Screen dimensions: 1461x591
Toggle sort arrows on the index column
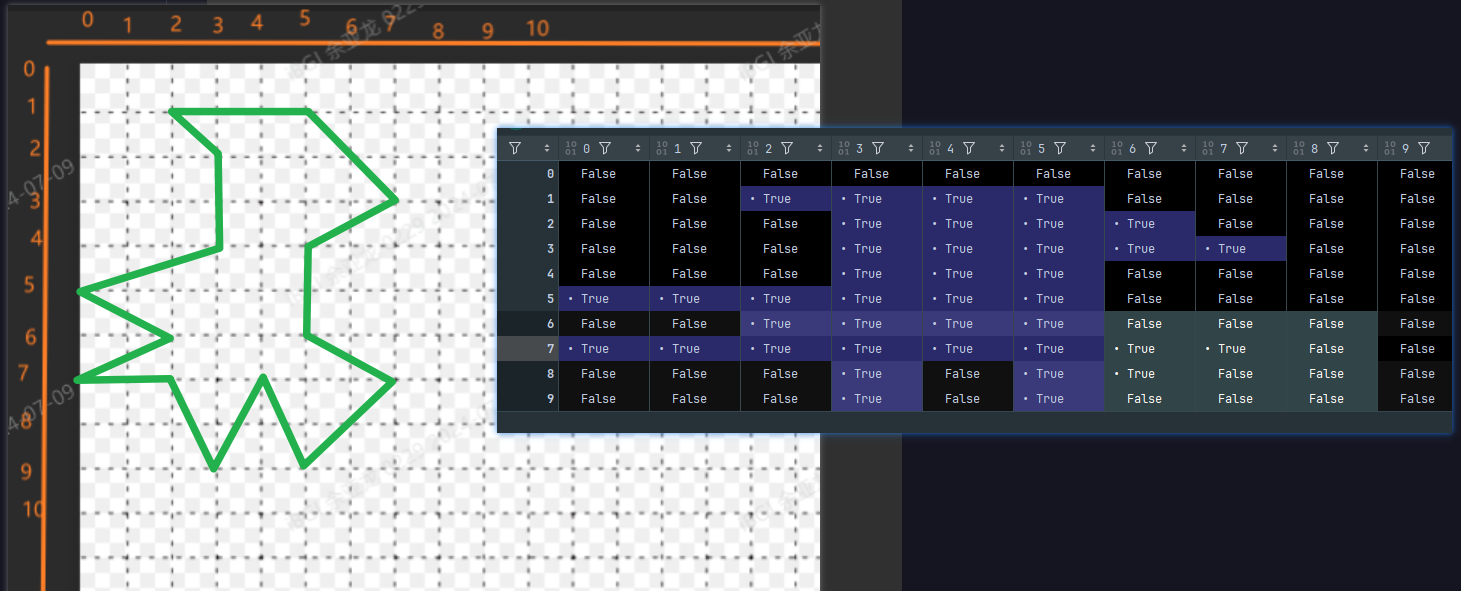click(x=547, y=148)
